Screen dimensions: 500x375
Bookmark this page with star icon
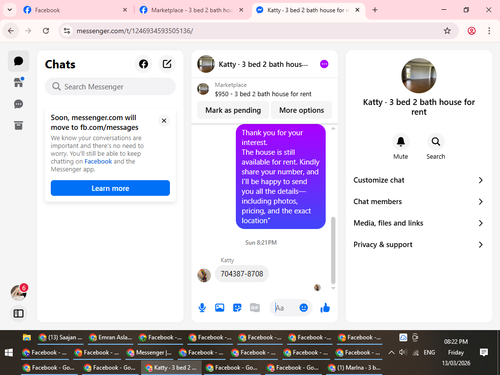click(447, 31)
